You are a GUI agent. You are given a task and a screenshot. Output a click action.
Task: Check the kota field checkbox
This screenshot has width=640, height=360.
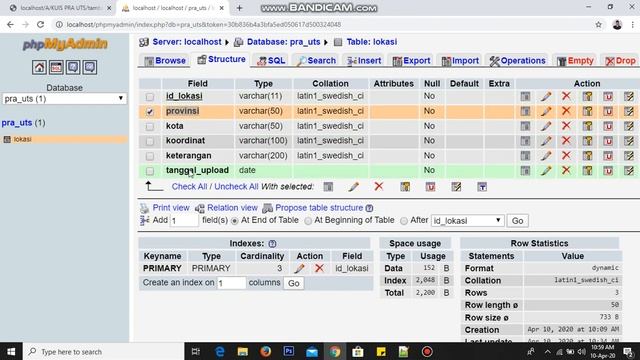tap(150, 126)
